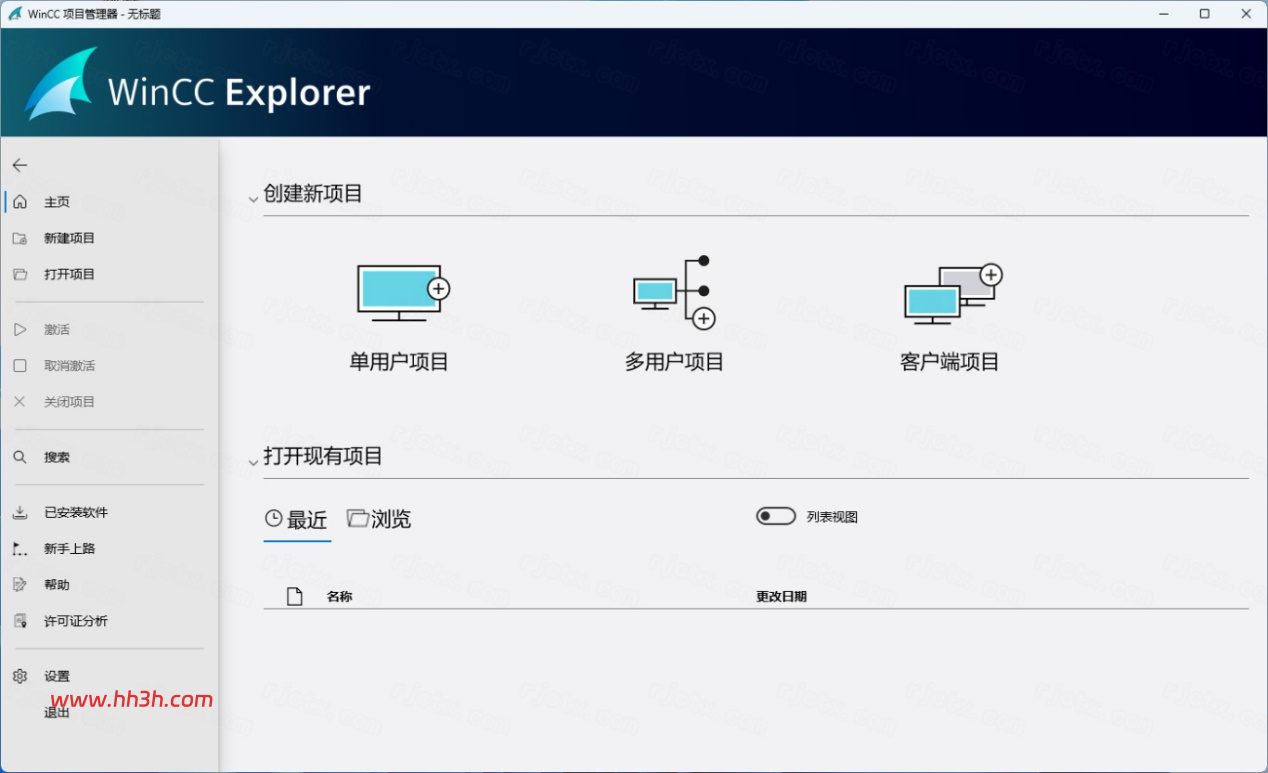Click the back arrow in sidebar
Screen dimensions: 1268x773
point(20,165)
